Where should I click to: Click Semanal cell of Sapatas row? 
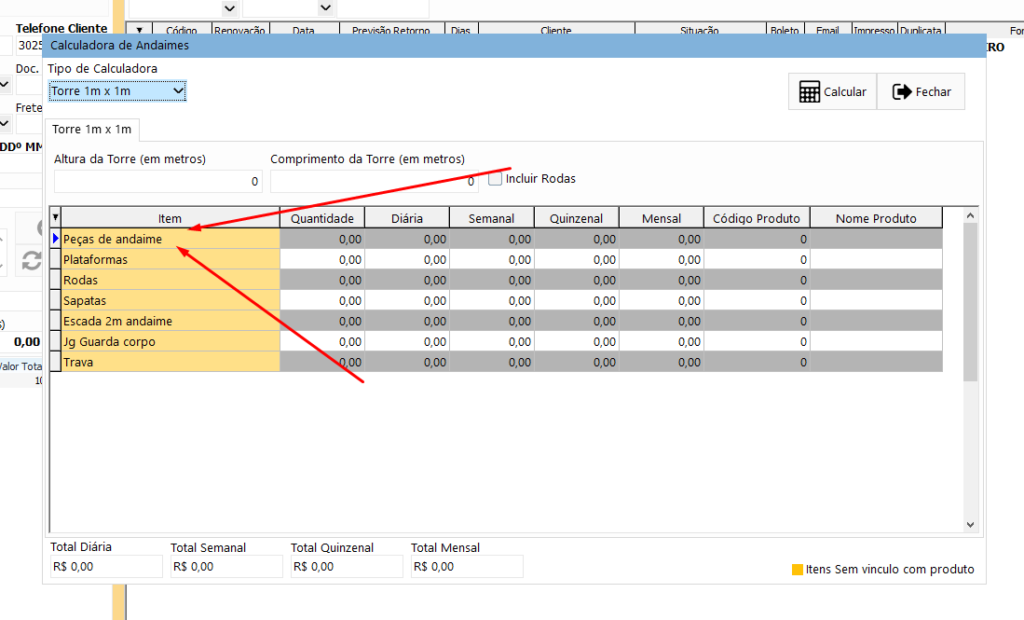[x=492, y=301]
